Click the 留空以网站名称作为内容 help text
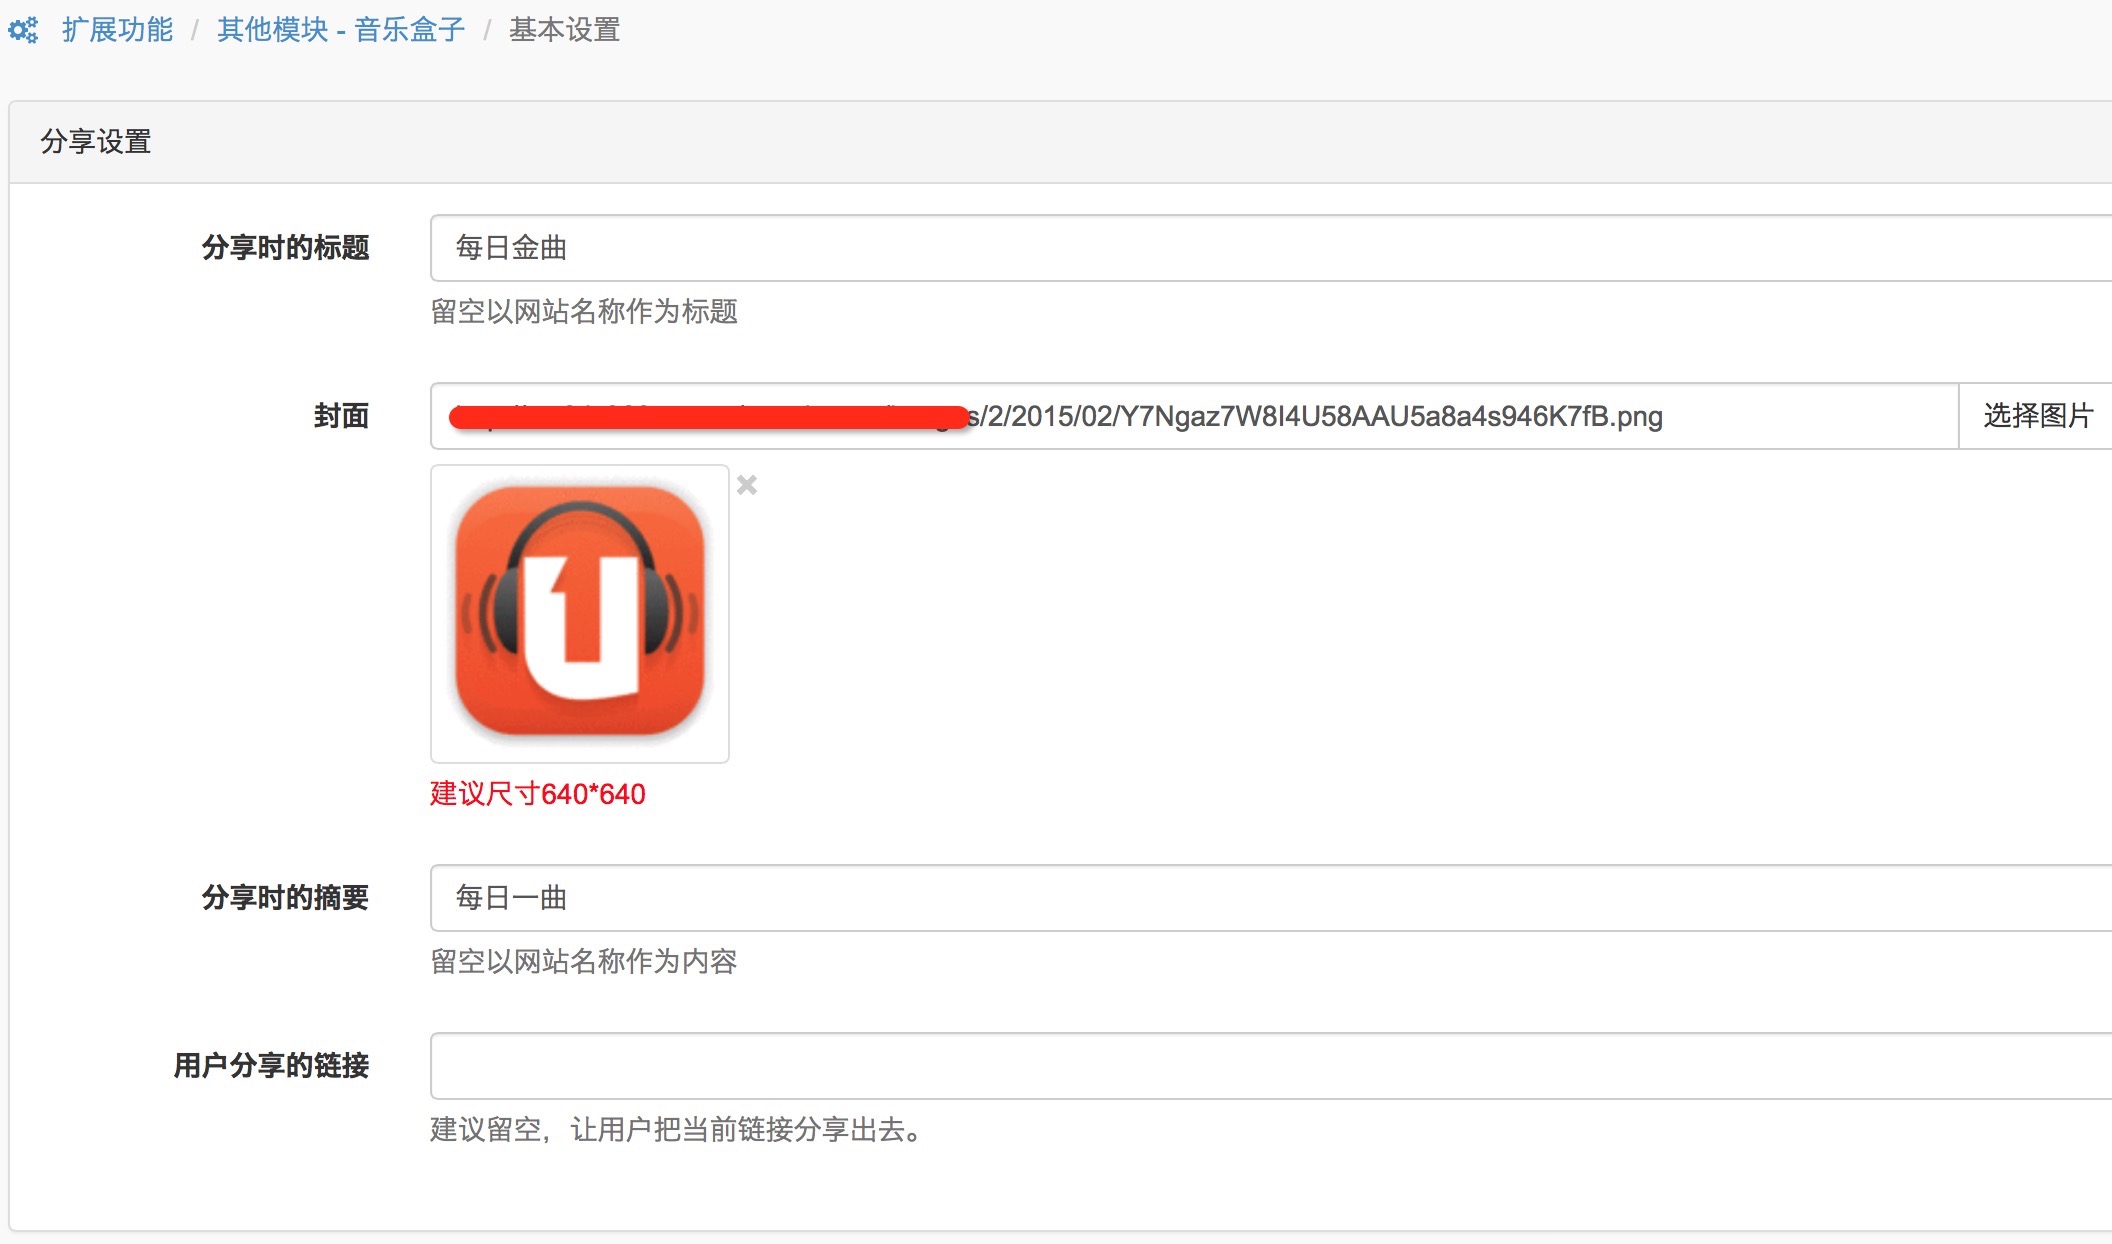Screen dimensions: 2112x1244 tap(584, 962)
